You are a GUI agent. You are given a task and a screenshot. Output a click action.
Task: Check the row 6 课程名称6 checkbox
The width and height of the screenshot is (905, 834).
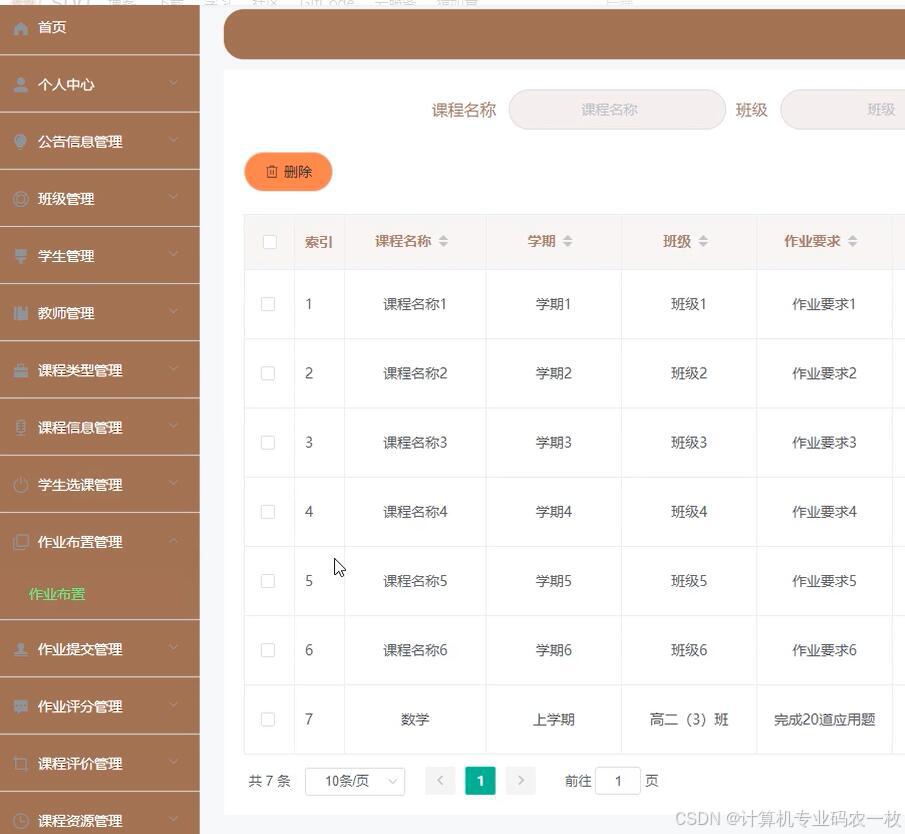[x=268, y=650]
